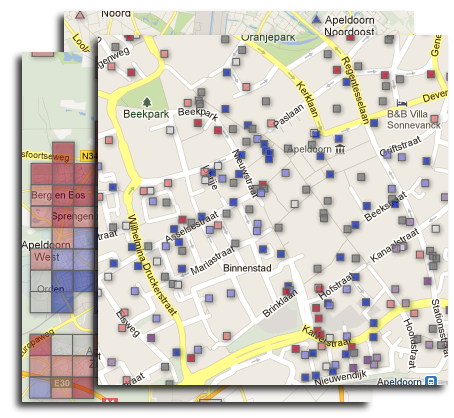Image resolution: width=454 pixels, height=418 pixels.
Task: Click the West label on back map
Action: [x=47, y=257]
